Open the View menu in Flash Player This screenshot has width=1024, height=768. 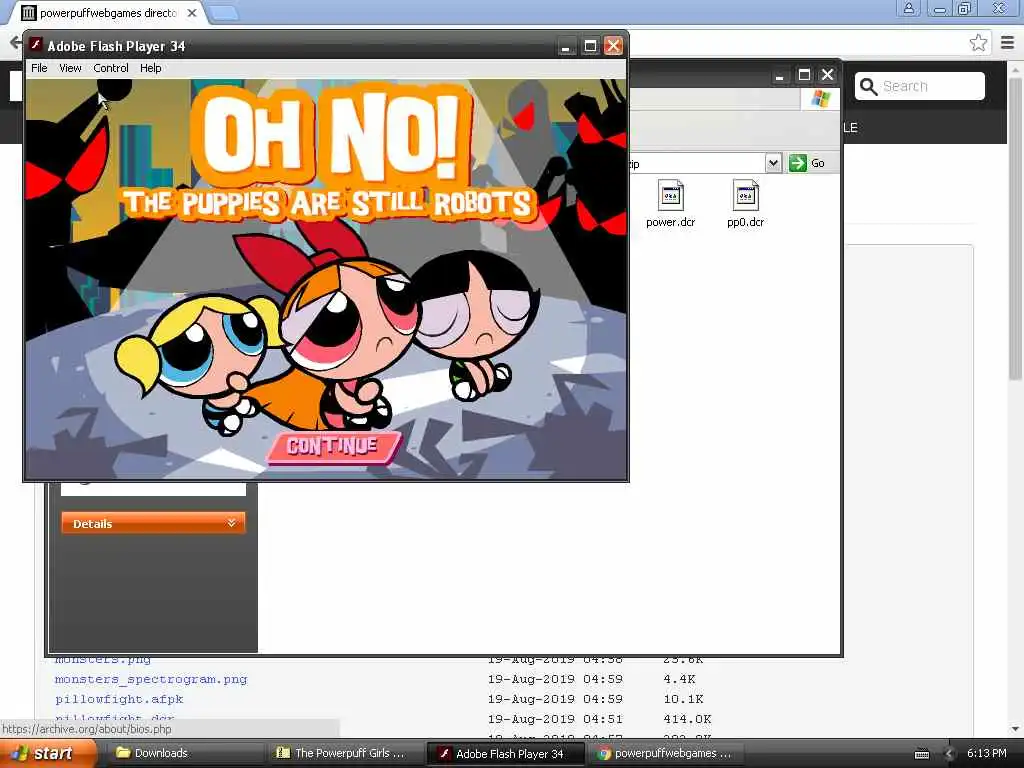(x=70, y=68)
